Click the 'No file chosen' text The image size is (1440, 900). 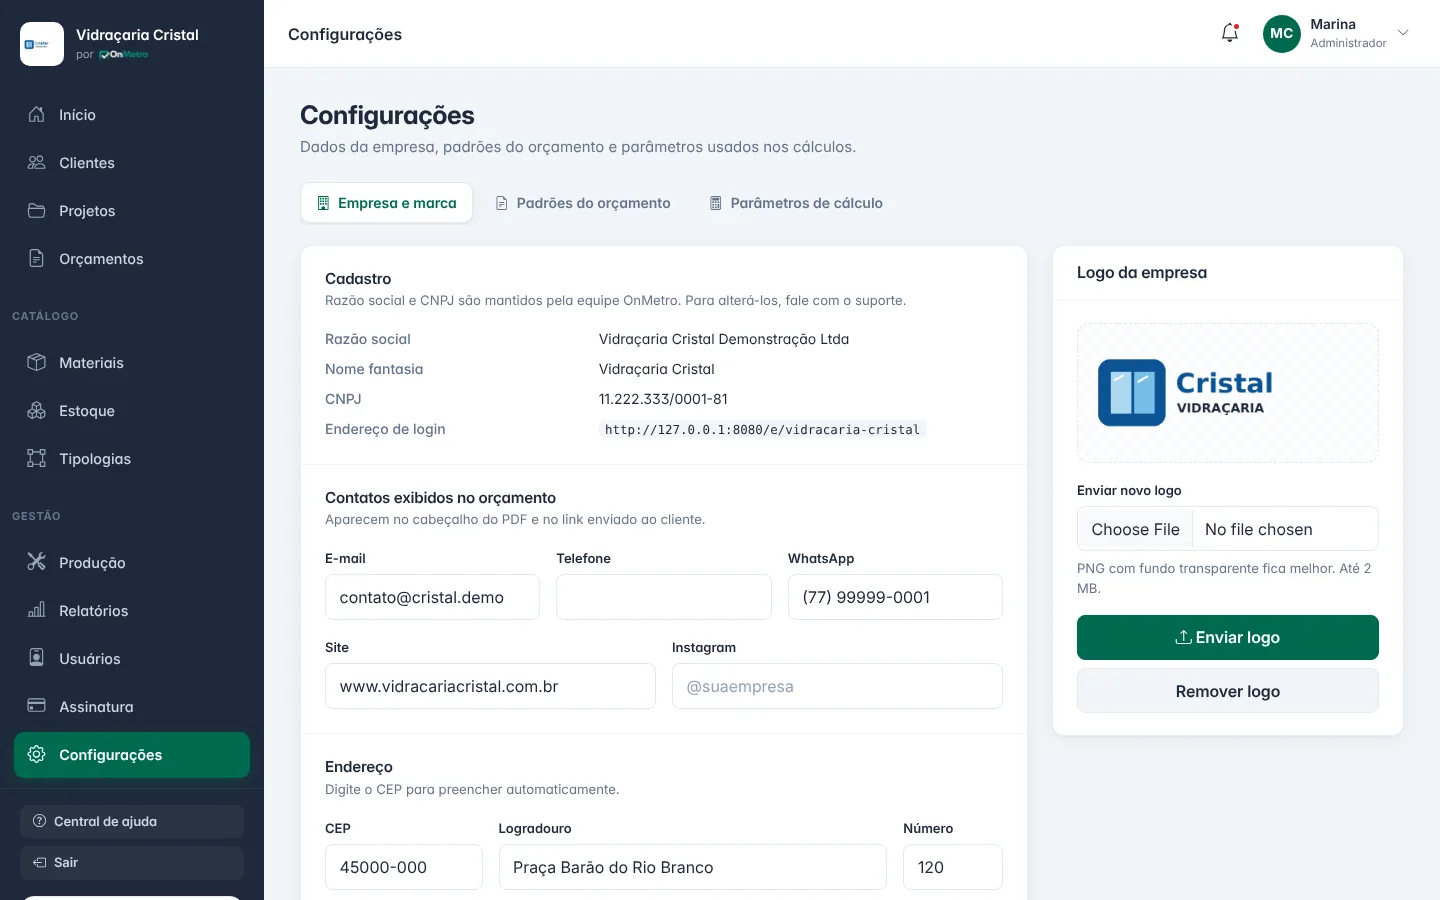pyautogui.click(x=1258, y=529)
